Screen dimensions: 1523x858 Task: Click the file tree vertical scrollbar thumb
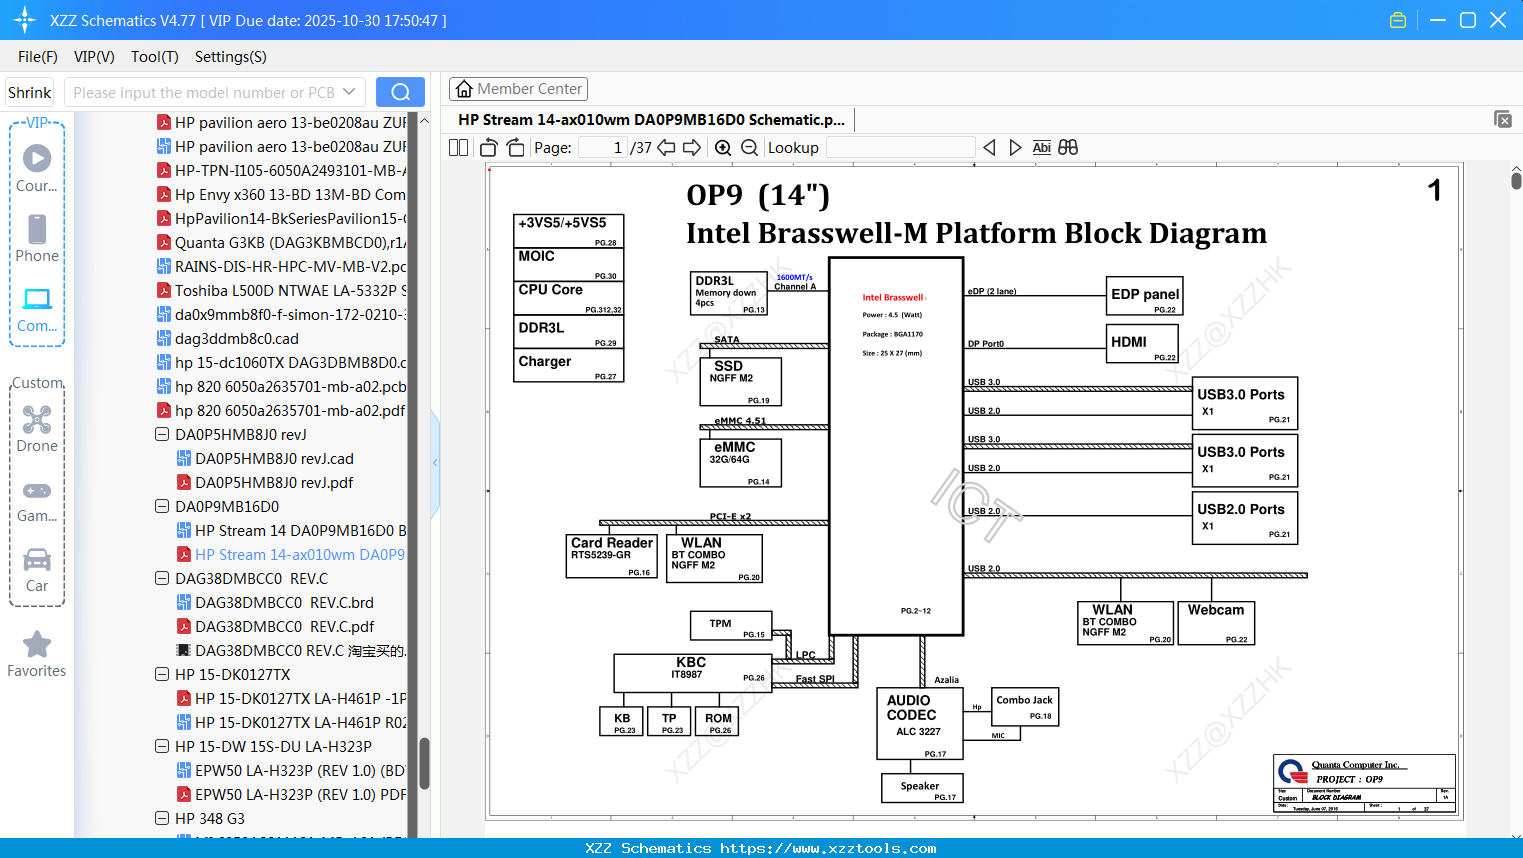click(x=424, y=763)
